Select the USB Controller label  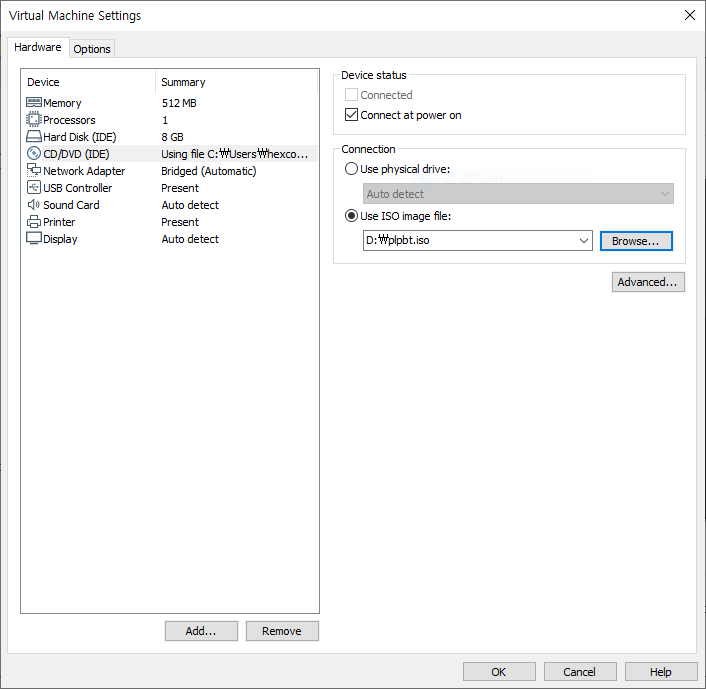(x=77, y=188)
